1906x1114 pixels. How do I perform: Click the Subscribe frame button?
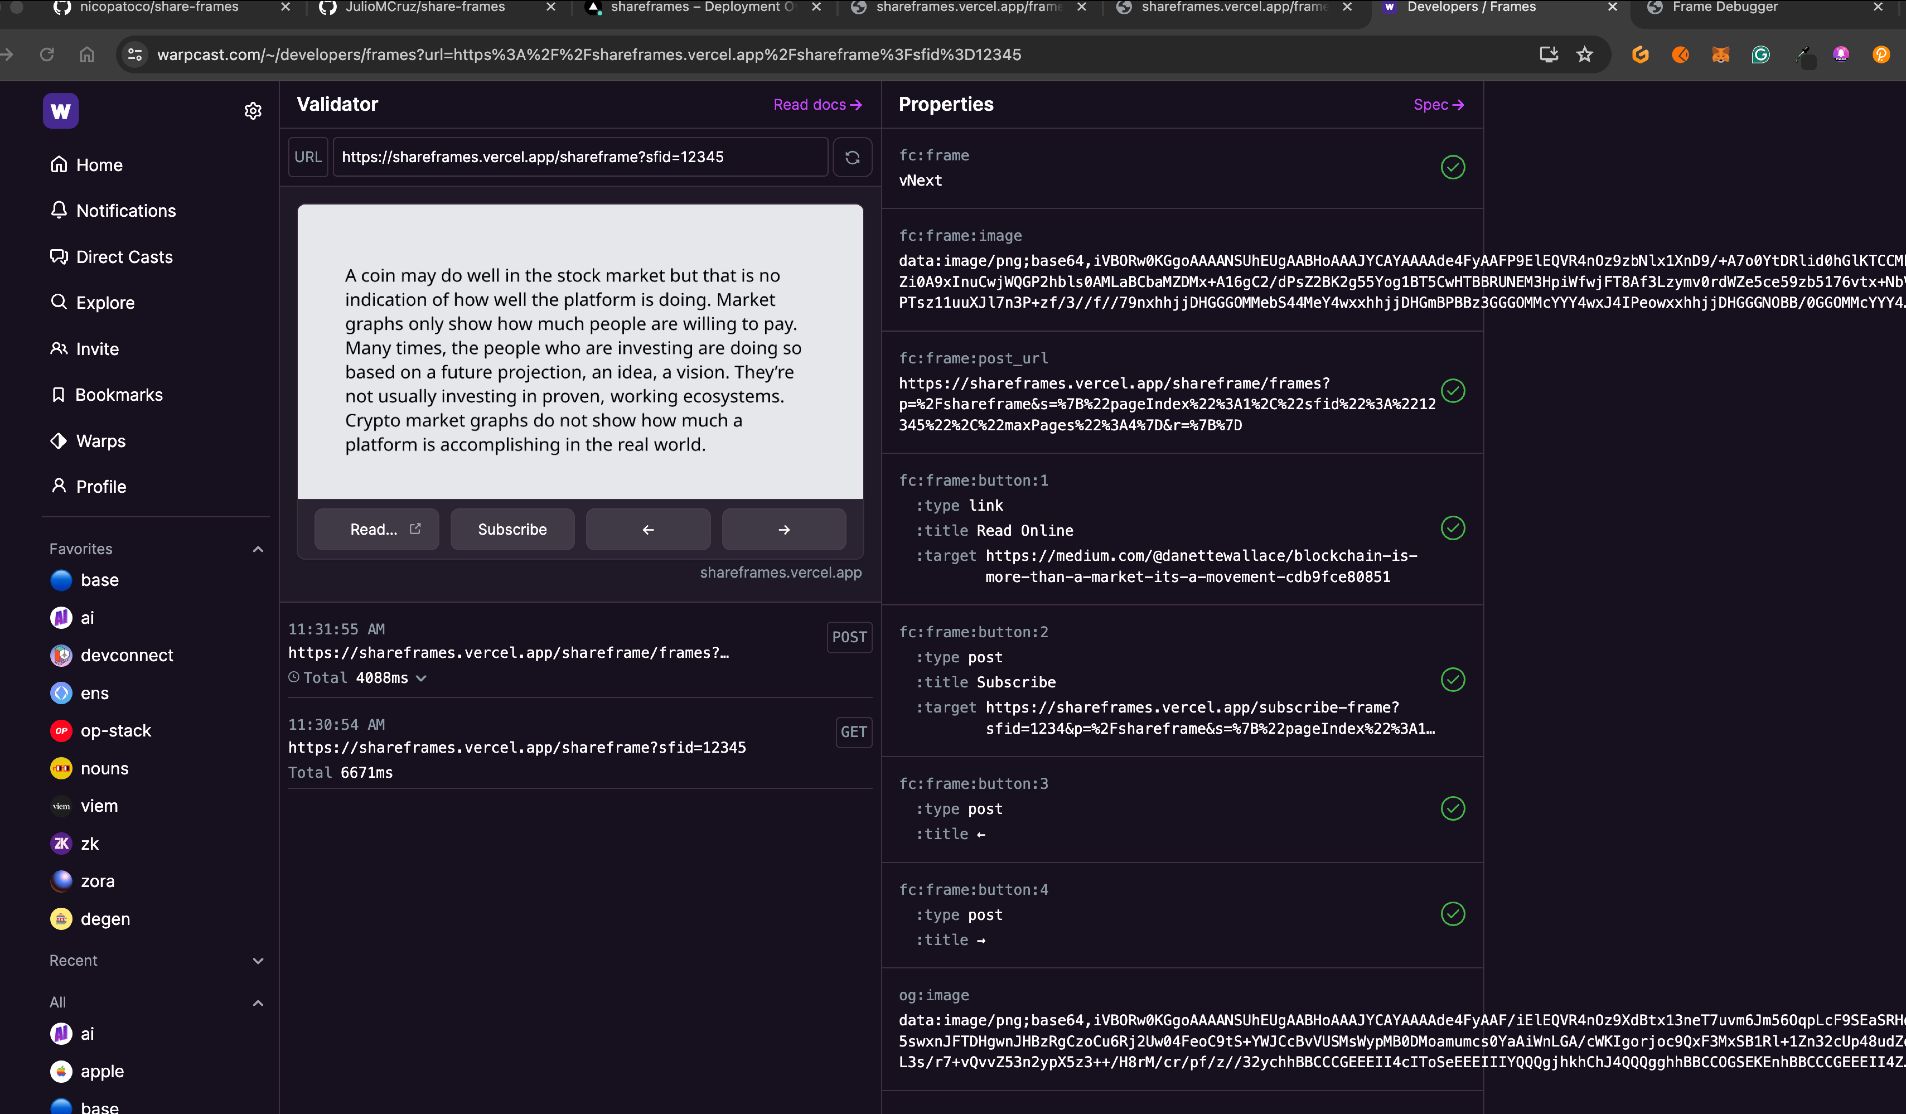coord(512,529)
